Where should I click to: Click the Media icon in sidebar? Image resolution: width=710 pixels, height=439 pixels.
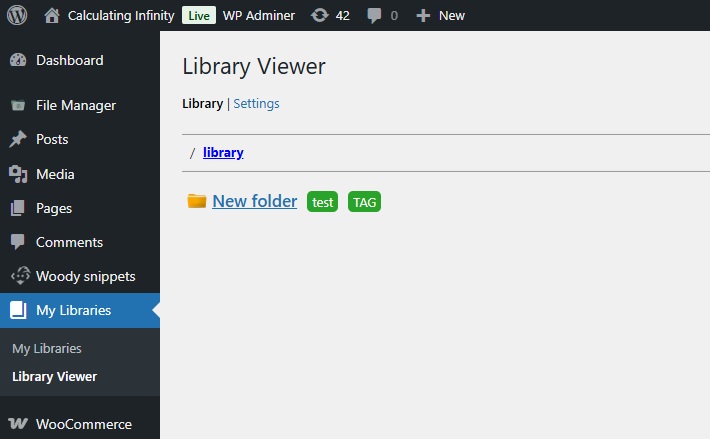[18, 174]
